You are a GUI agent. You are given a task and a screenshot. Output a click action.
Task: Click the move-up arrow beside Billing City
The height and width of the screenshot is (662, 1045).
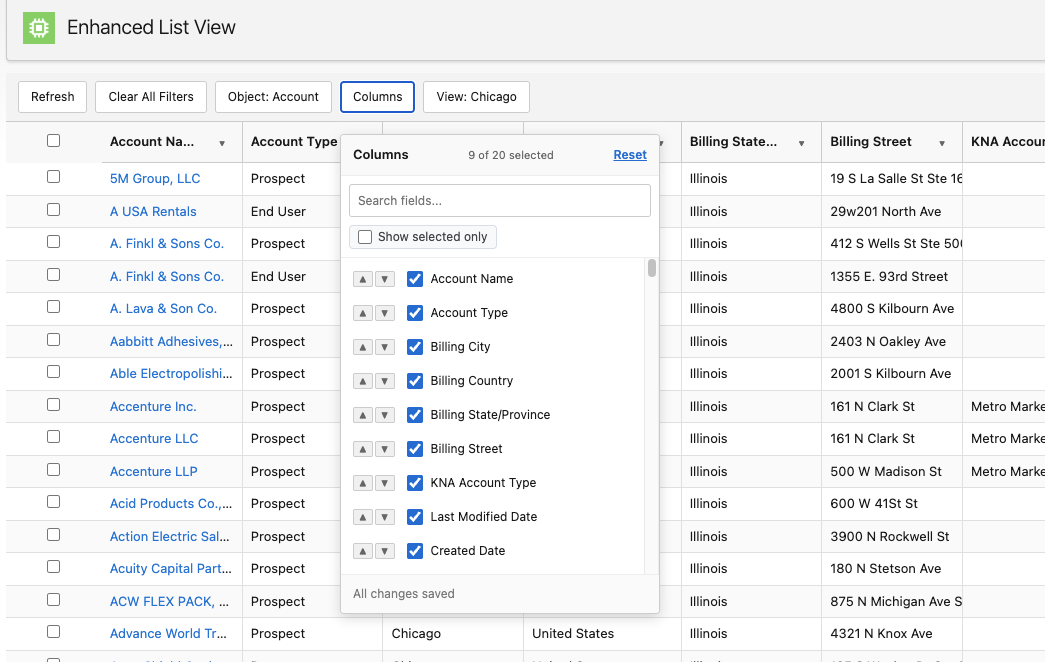[x=364, y=347]
